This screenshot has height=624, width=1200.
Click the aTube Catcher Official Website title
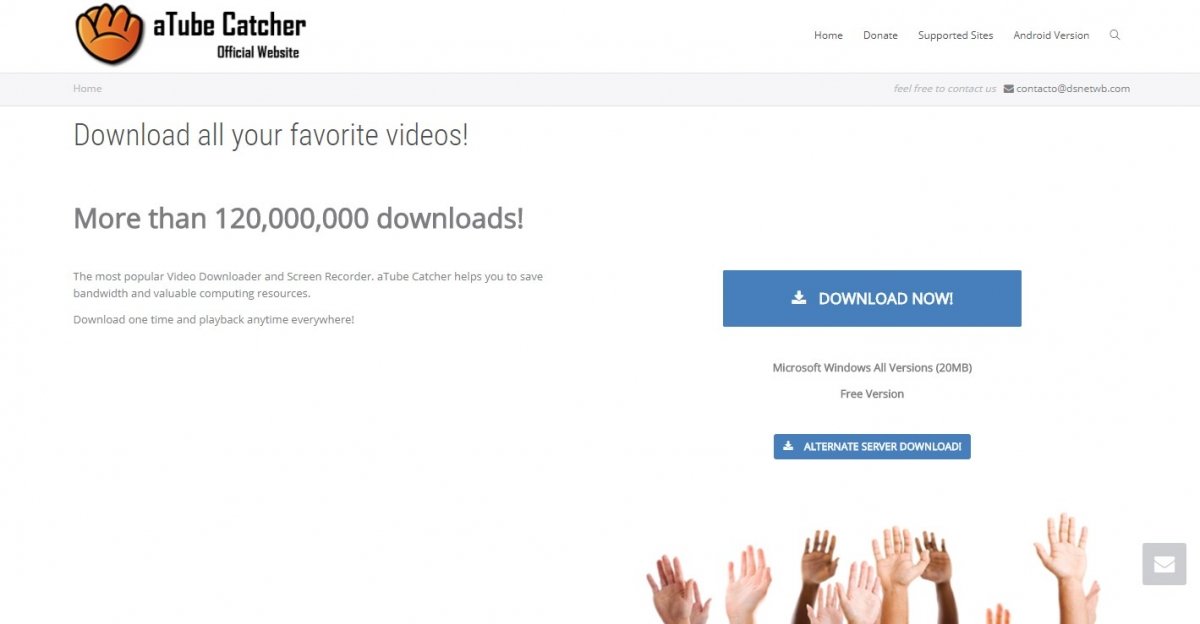coord(229,35)
